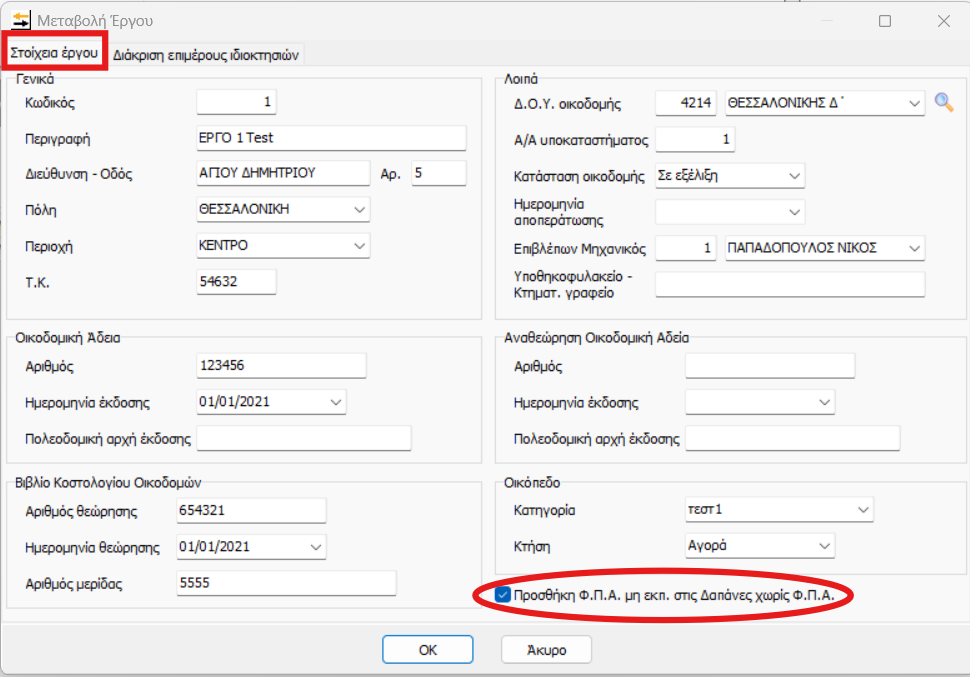Click the app icon in title bar

click(20, 20)
